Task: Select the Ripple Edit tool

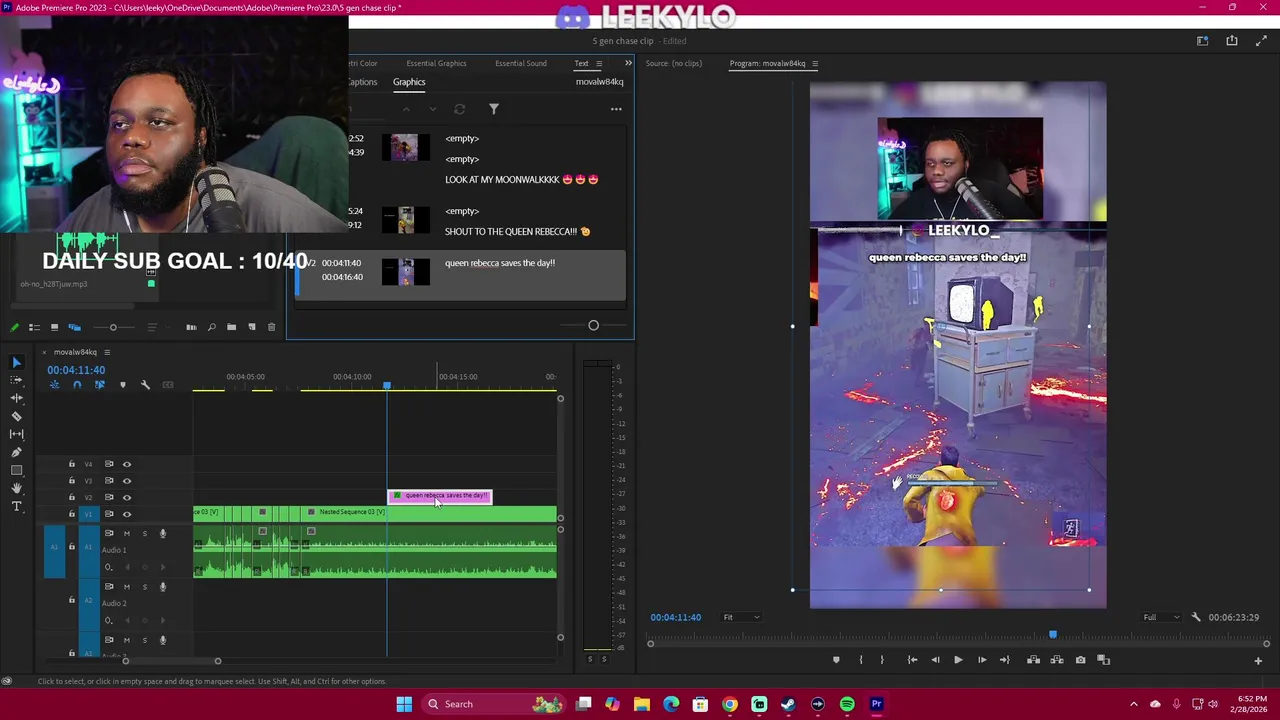Action: coord(16,398)
